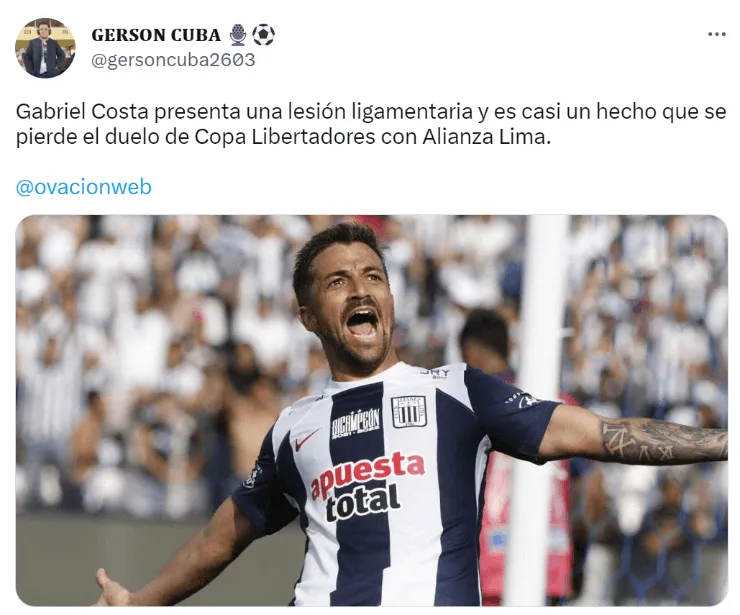Click the Alianza Lima crest on the jersey

[x=409, y=411]
